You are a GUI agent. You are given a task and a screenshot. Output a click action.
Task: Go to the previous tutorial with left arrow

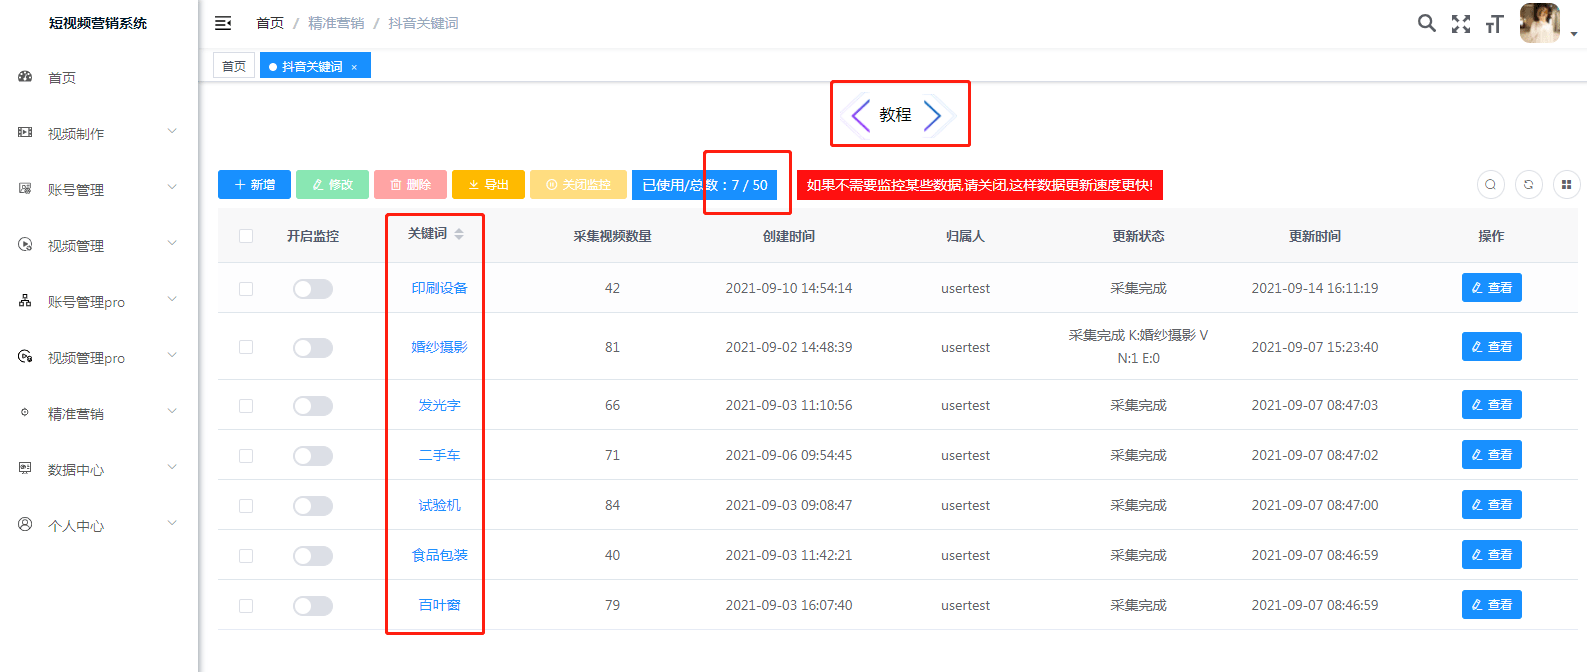coord(860,115)
